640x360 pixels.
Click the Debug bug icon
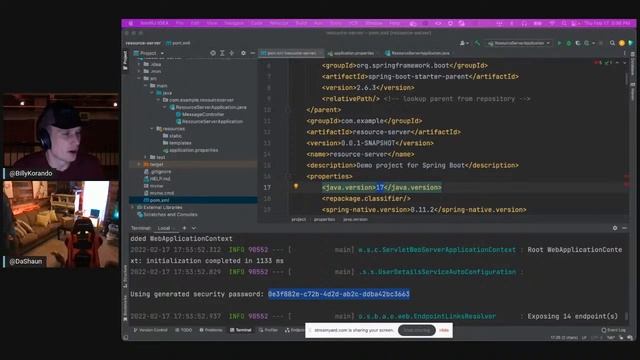(x=569, y=43)
